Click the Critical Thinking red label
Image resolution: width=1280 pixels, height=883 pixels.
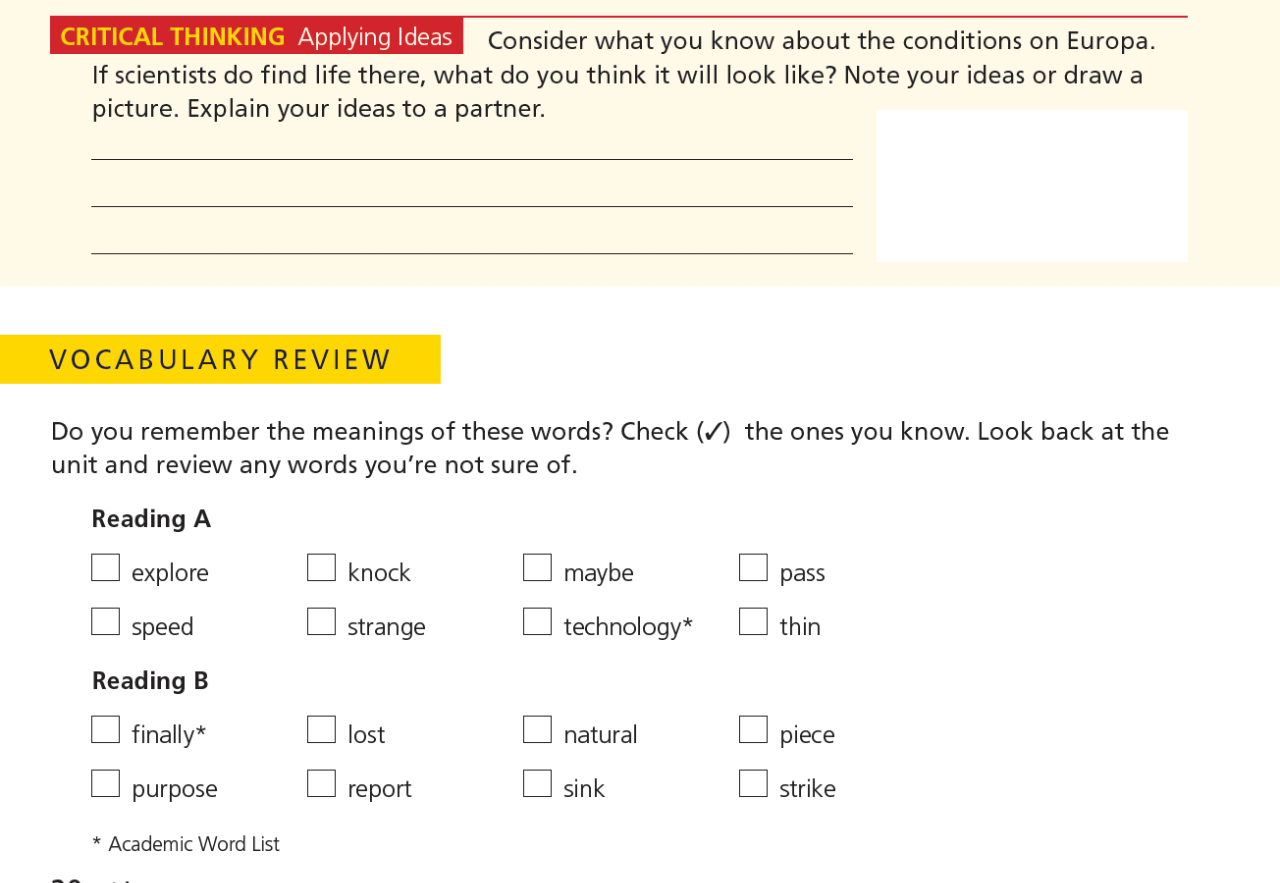[256, 36]
